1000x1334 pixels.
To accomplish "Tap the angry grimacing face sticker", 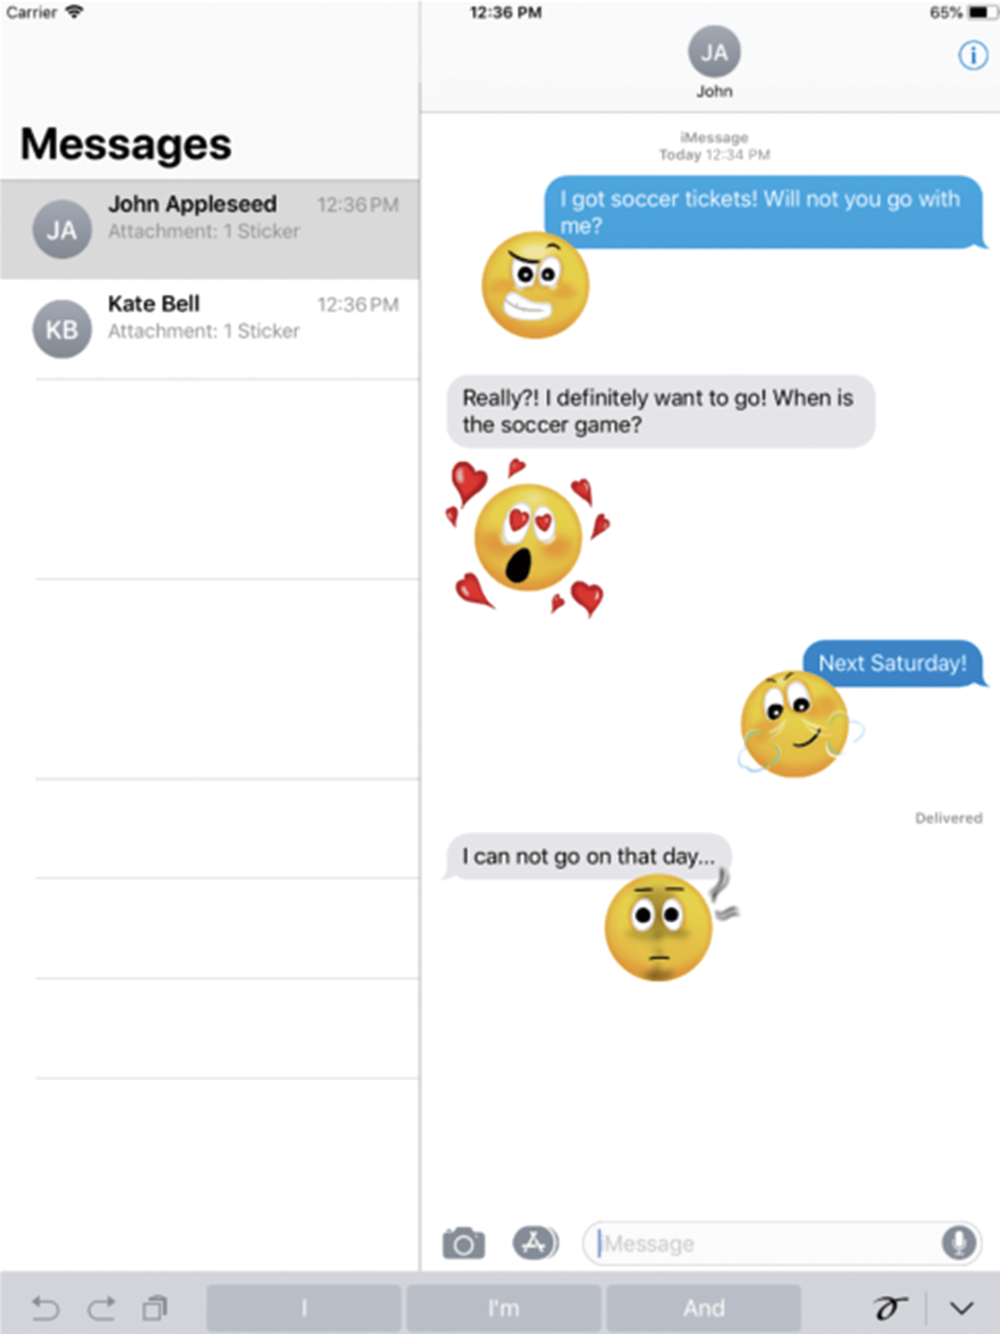I will click(535, 285).
